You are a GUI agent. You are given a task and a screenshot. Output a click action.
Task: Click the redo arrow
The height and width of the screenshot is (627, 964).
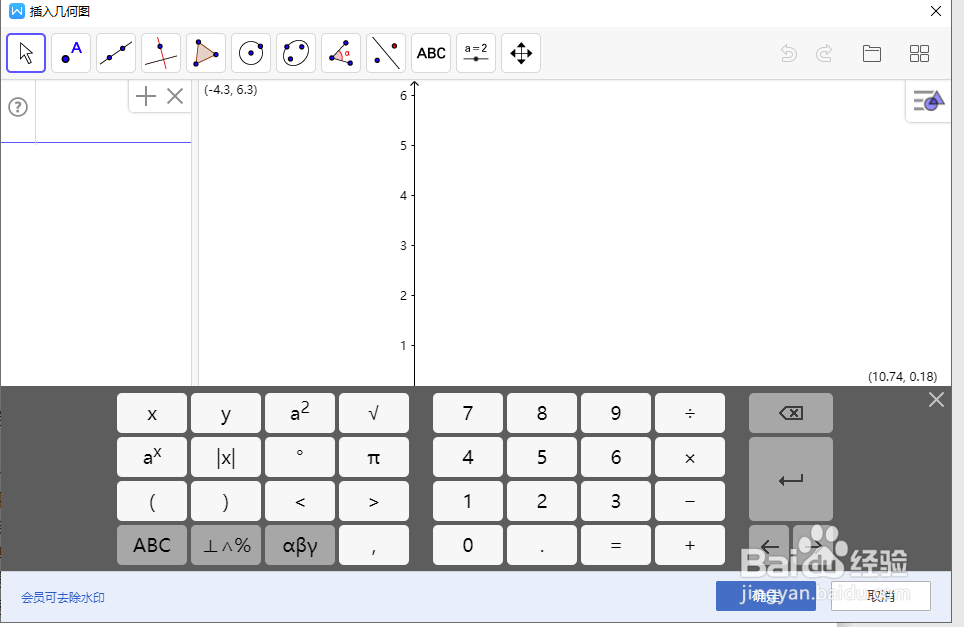[x=824, y=53]
